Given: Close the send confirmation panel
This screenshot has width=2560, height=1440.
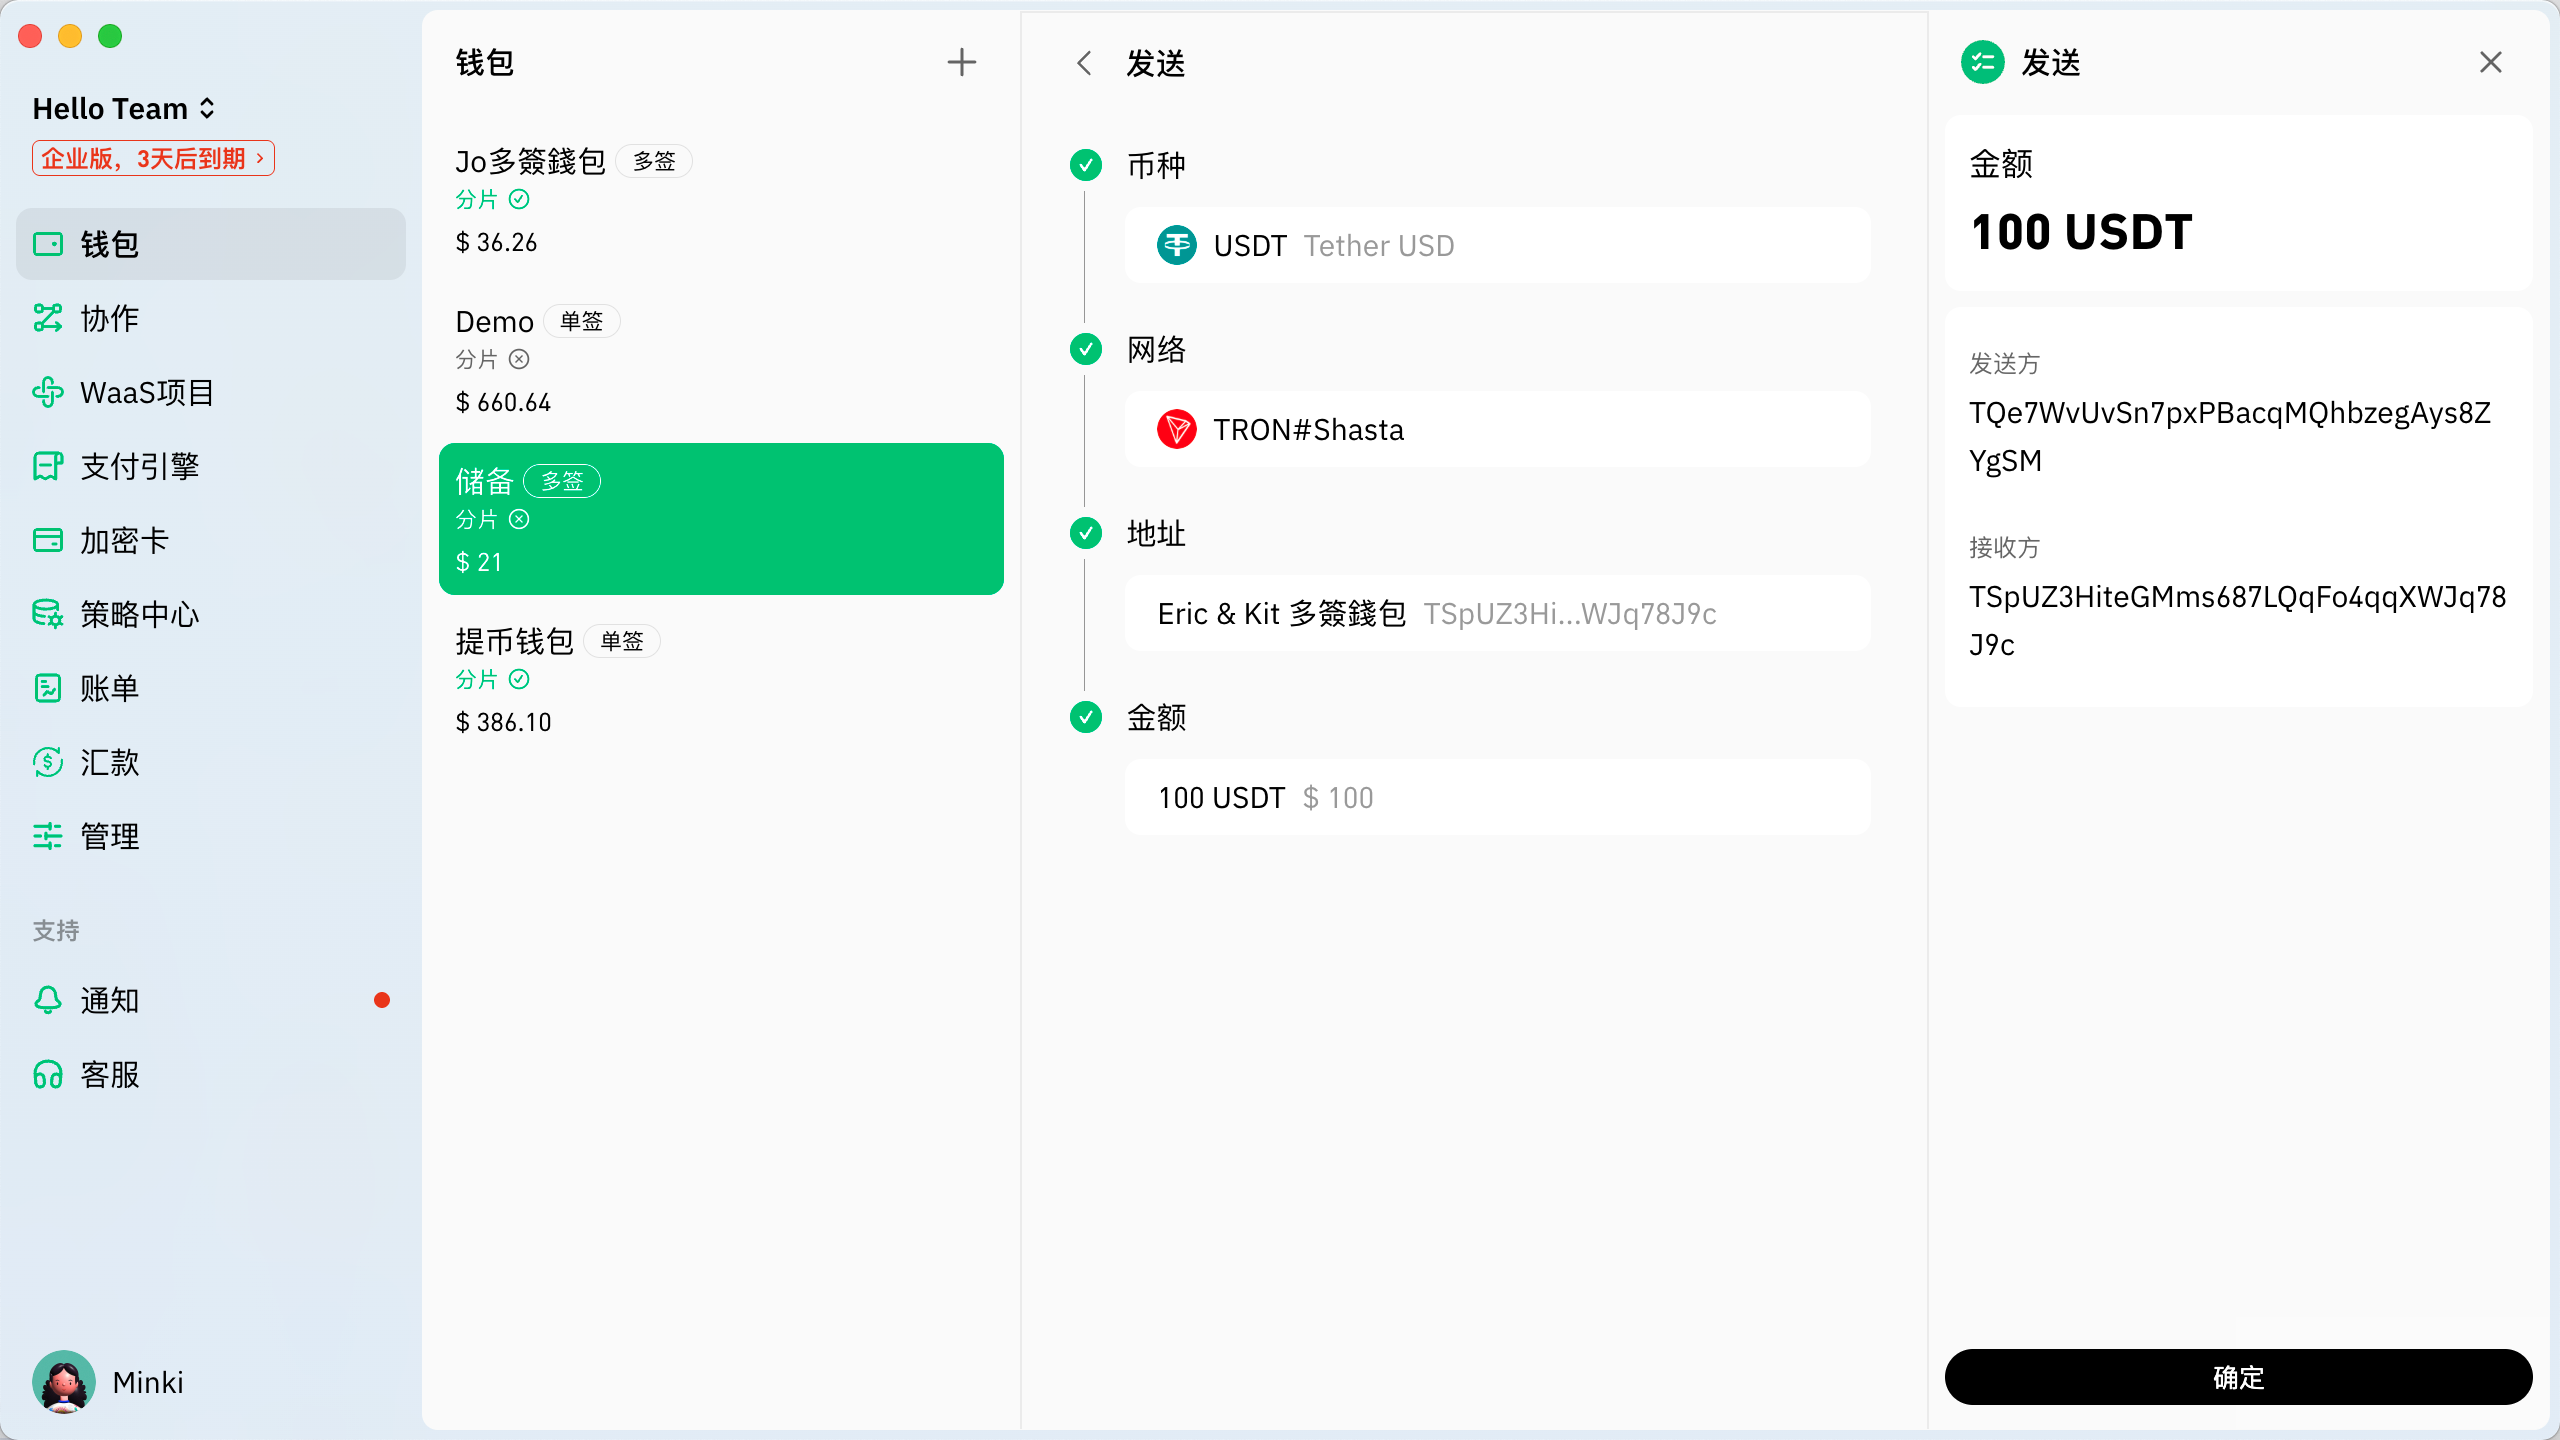Looking at the screenshot, I should pyautogui.click(x=2490, y=62).
